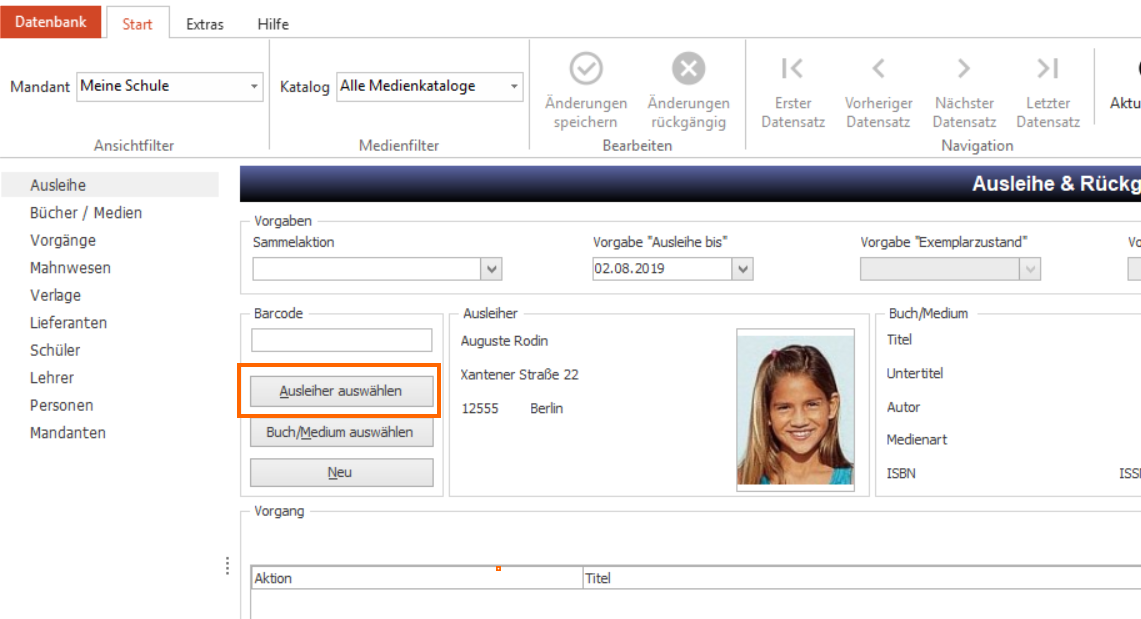Go to Erster Datensatz
The width and height of the screenshot is (1141, 619).
click(x=792, y=90)
